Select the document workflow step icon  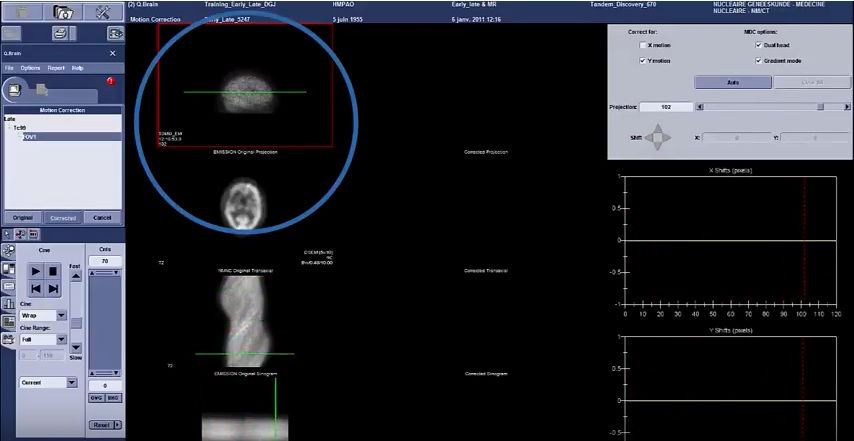coord(42,89)
